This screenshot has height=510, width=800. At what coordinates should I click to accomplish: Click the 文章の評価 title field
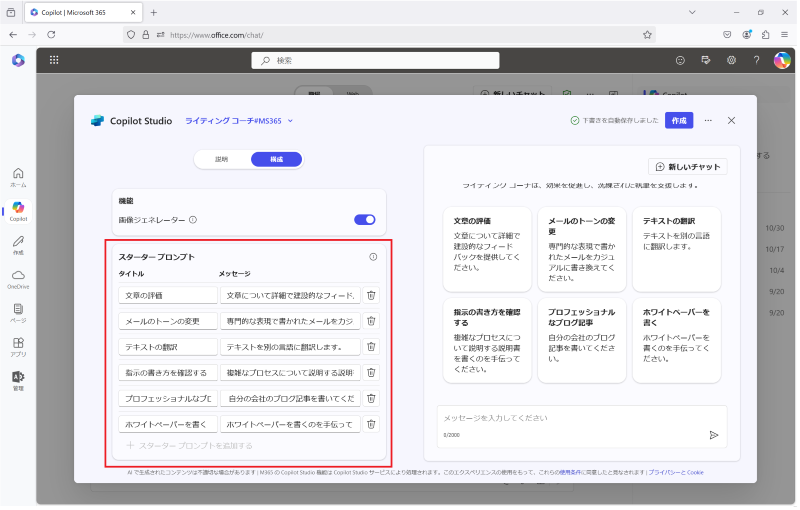tap(168, 295)
